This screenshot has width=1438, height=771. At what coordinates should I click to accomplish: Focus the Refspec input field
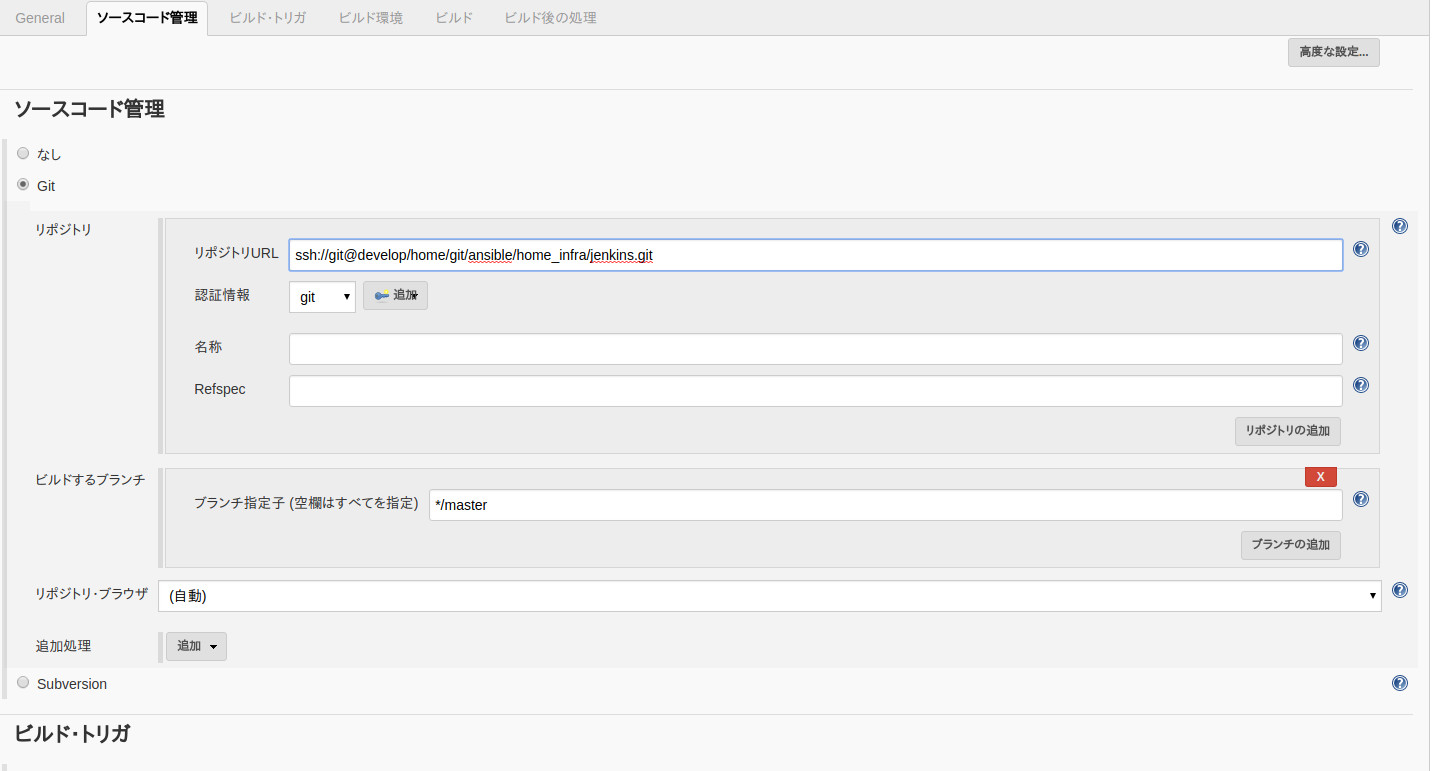point(815,391)
